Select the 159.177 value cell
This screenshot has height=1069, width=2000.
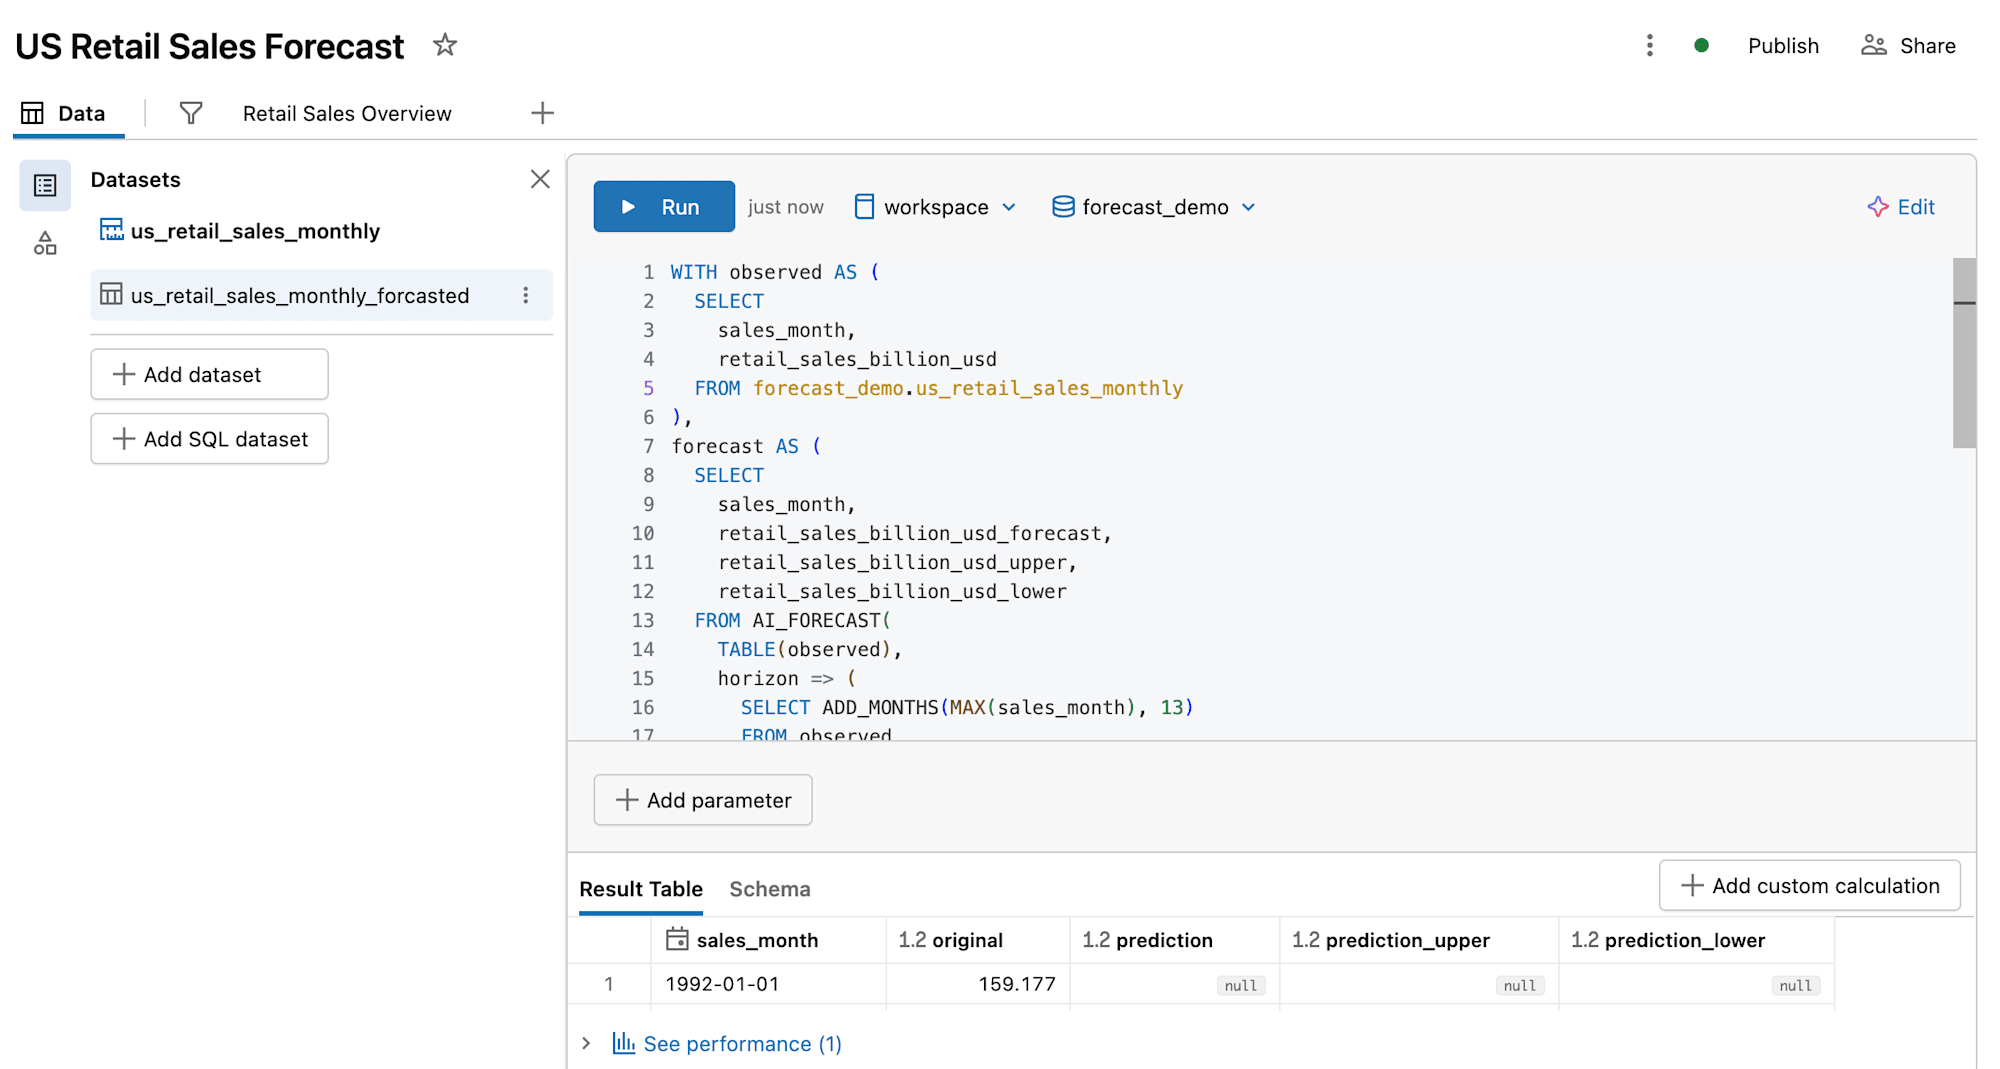(977, 984)
